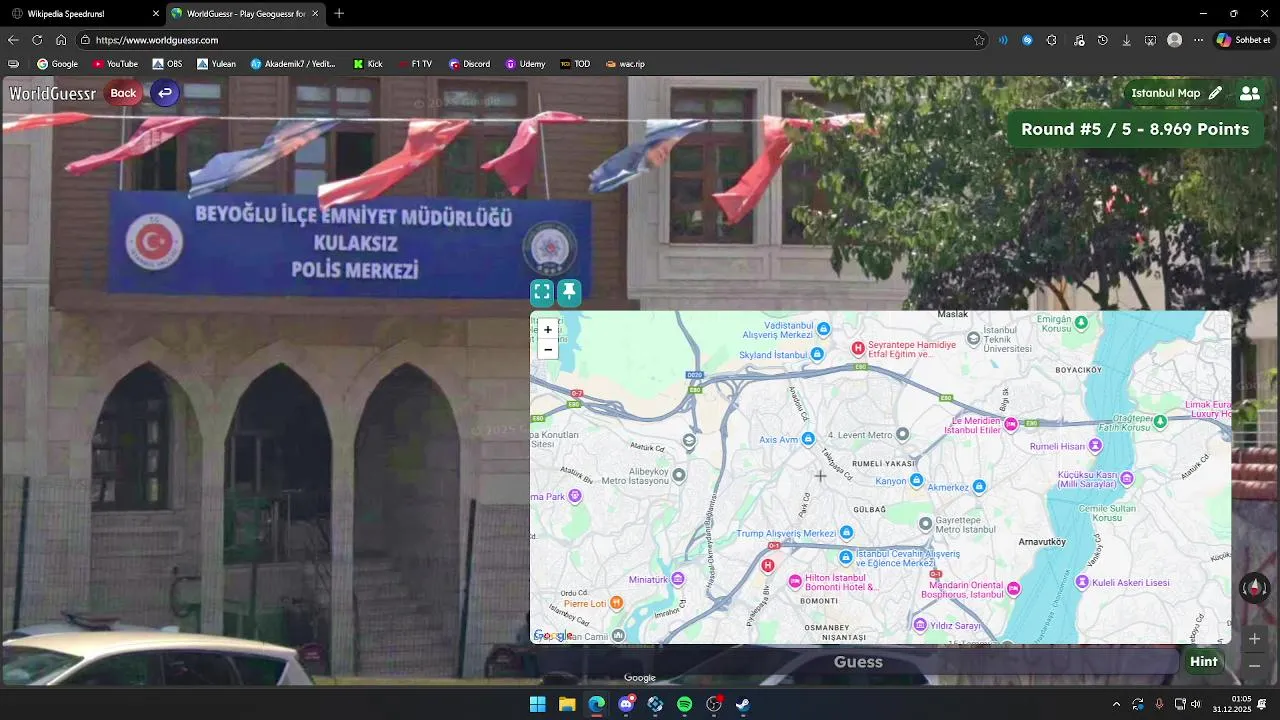Image resolution: width=1280 pixels, height=720 pixels.
Task: Click the Akmerkez shopping marker
Action: coord(979,487)
